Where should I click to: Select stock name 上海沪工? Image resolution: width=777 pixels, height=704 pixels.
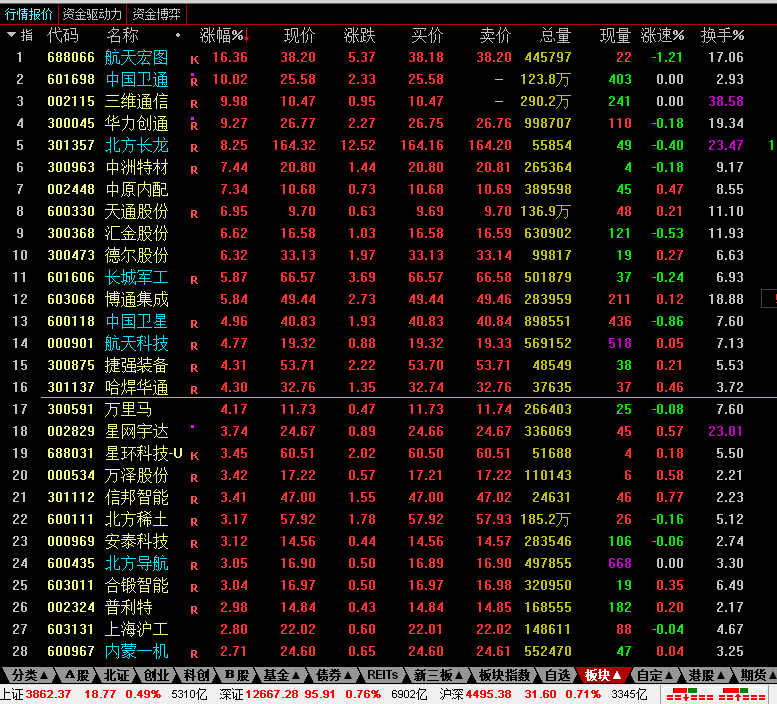pos(137,629)
